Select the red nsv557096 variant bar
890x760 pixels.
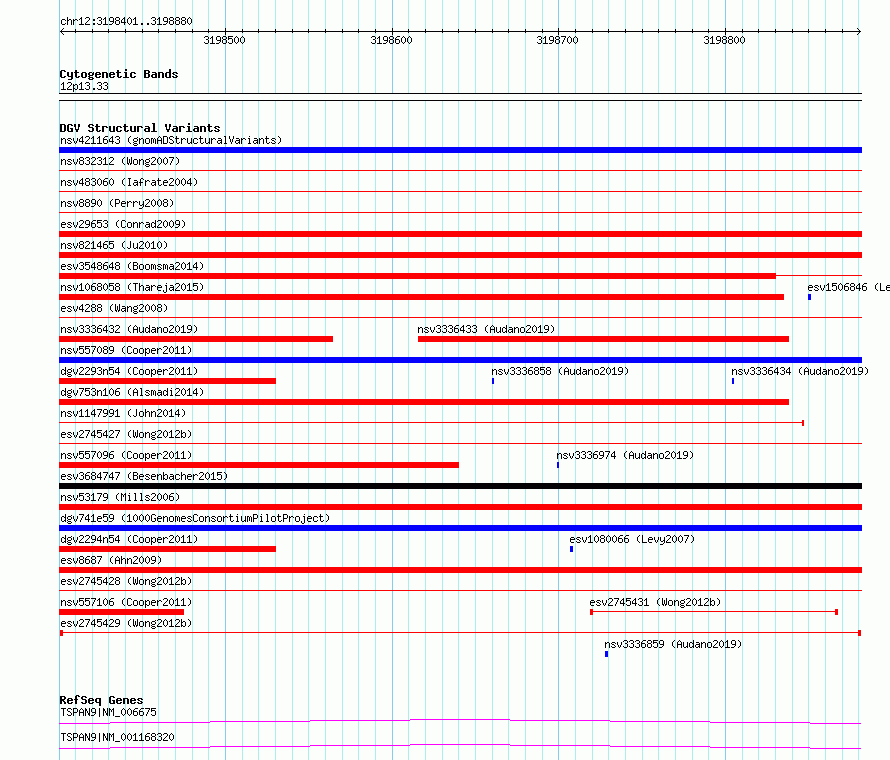click(x=259, y=465)
